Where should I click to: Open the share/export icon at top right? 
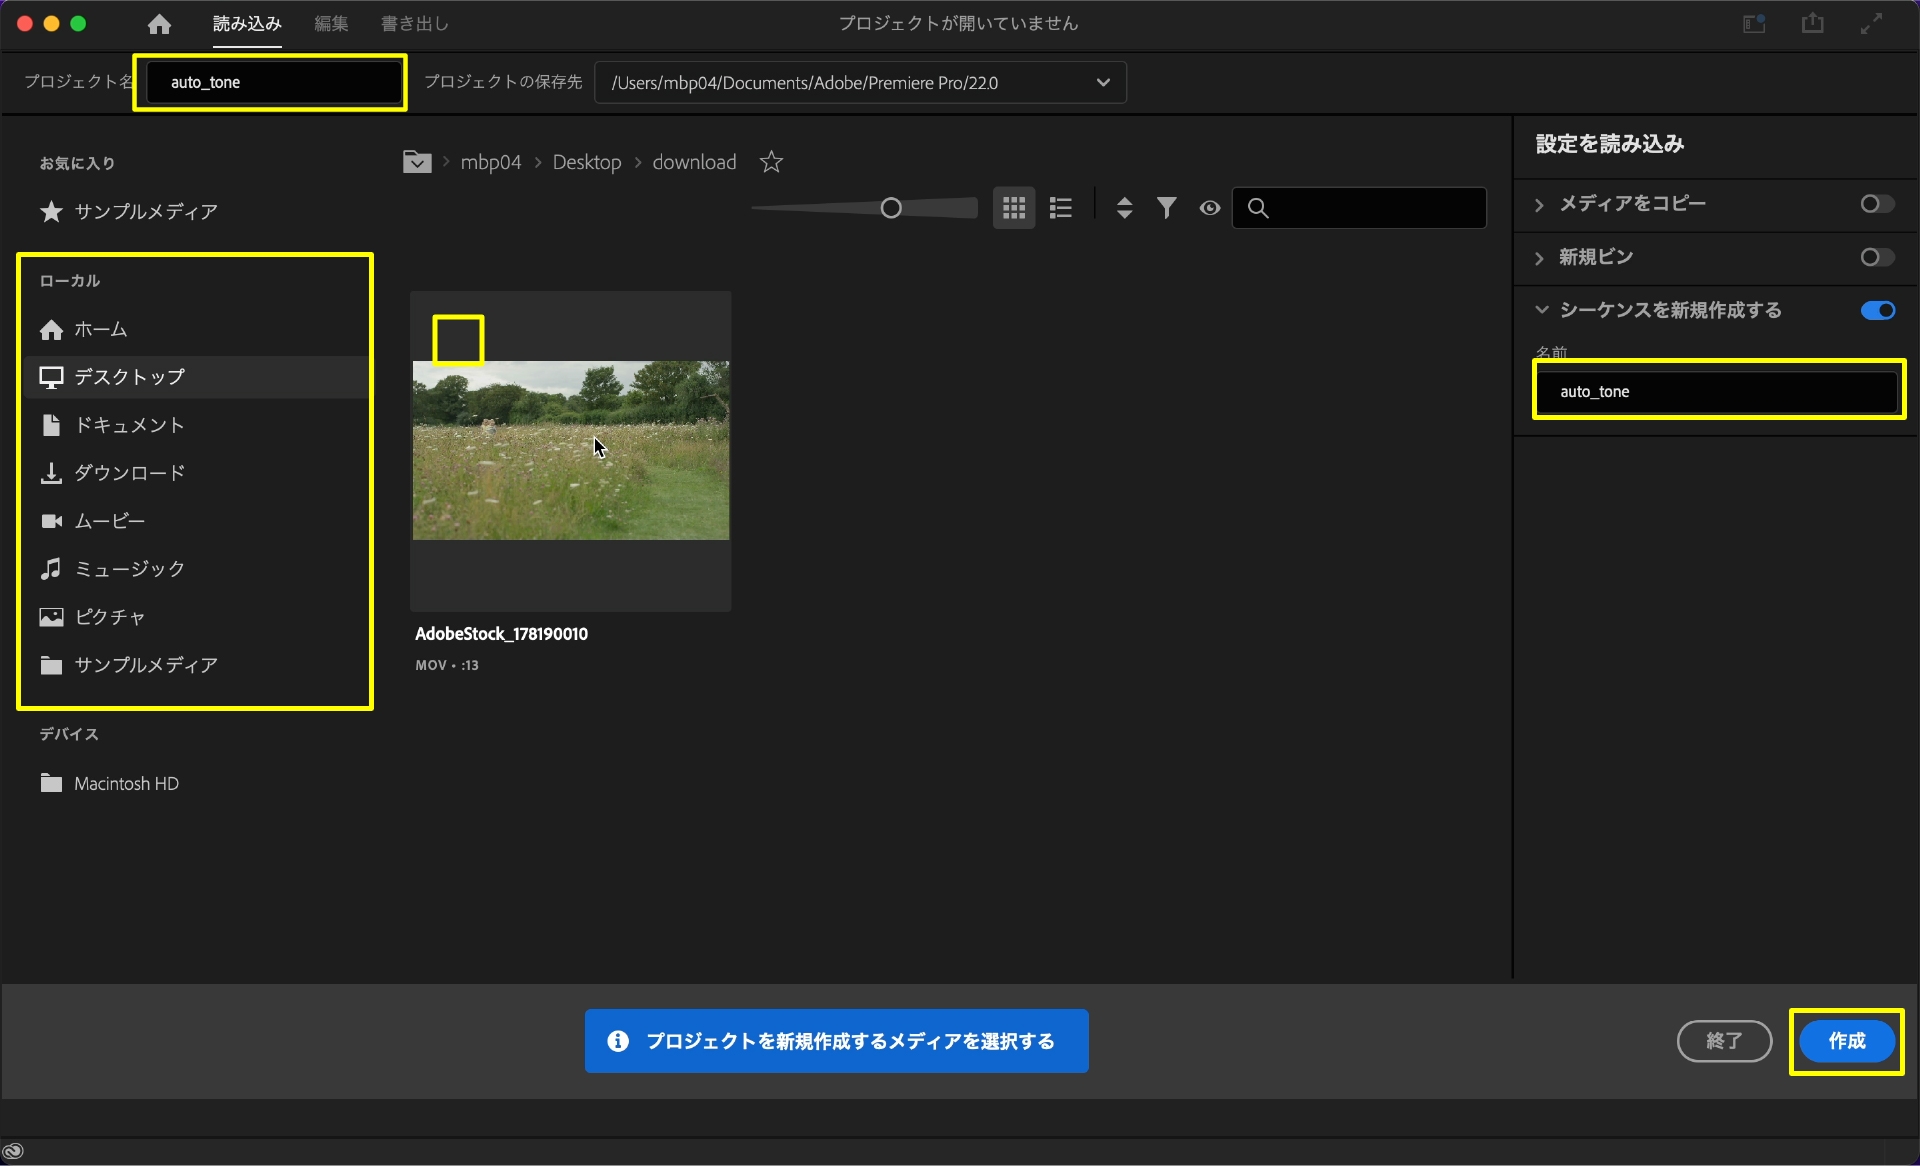tap(1812, 24)
